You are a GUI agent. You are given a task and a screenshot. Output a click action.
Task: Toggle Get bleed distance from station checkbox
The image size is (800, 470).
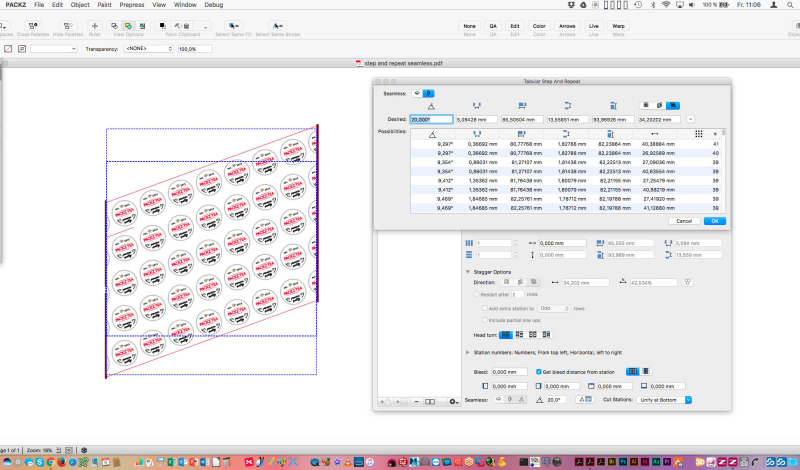pos(538,372)
